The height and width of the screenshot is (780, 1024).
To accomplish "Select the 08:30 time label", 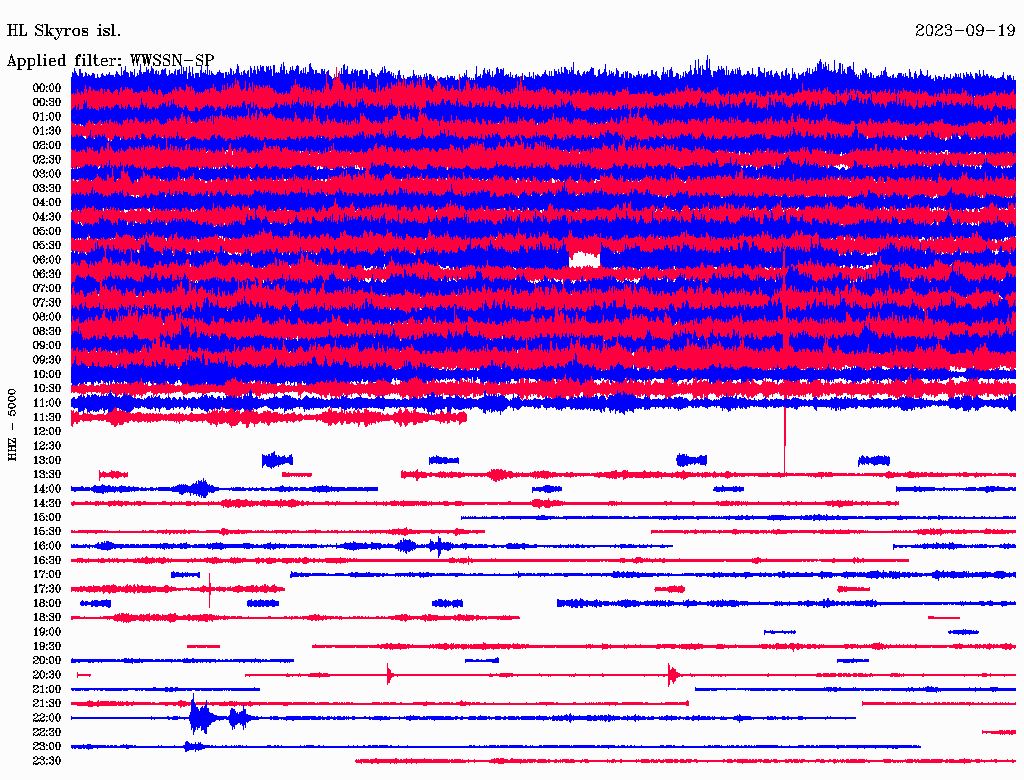I will tap(47, 331).
